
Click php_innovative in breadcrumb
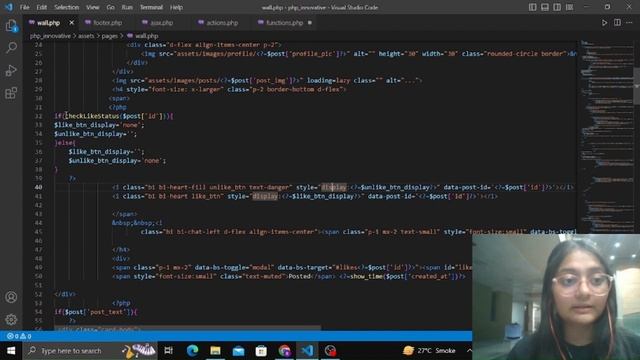coord(50,36)
